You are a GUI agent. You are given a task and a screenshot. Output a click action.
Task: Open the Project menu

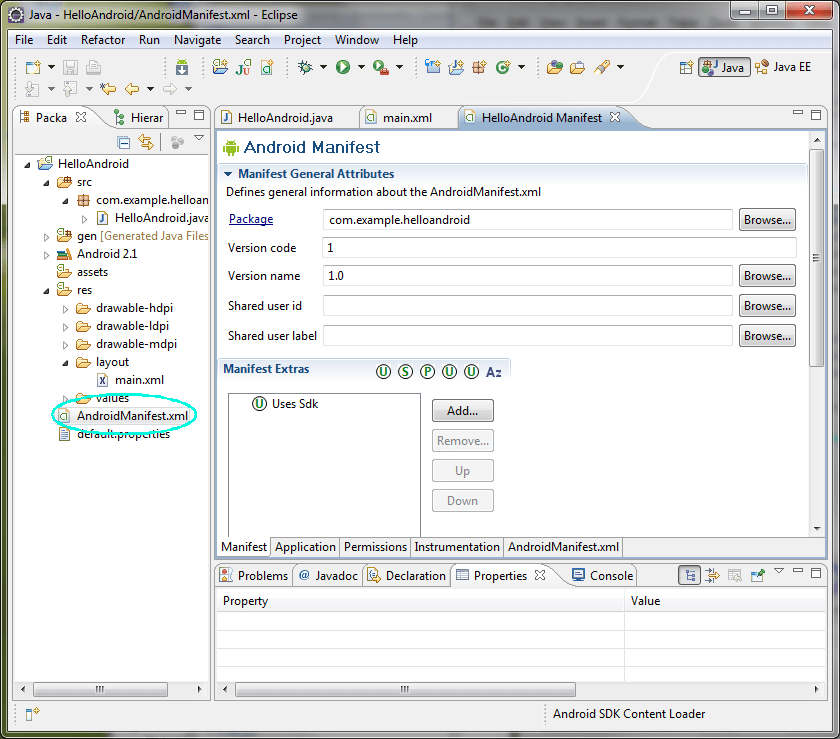(303, 40)
